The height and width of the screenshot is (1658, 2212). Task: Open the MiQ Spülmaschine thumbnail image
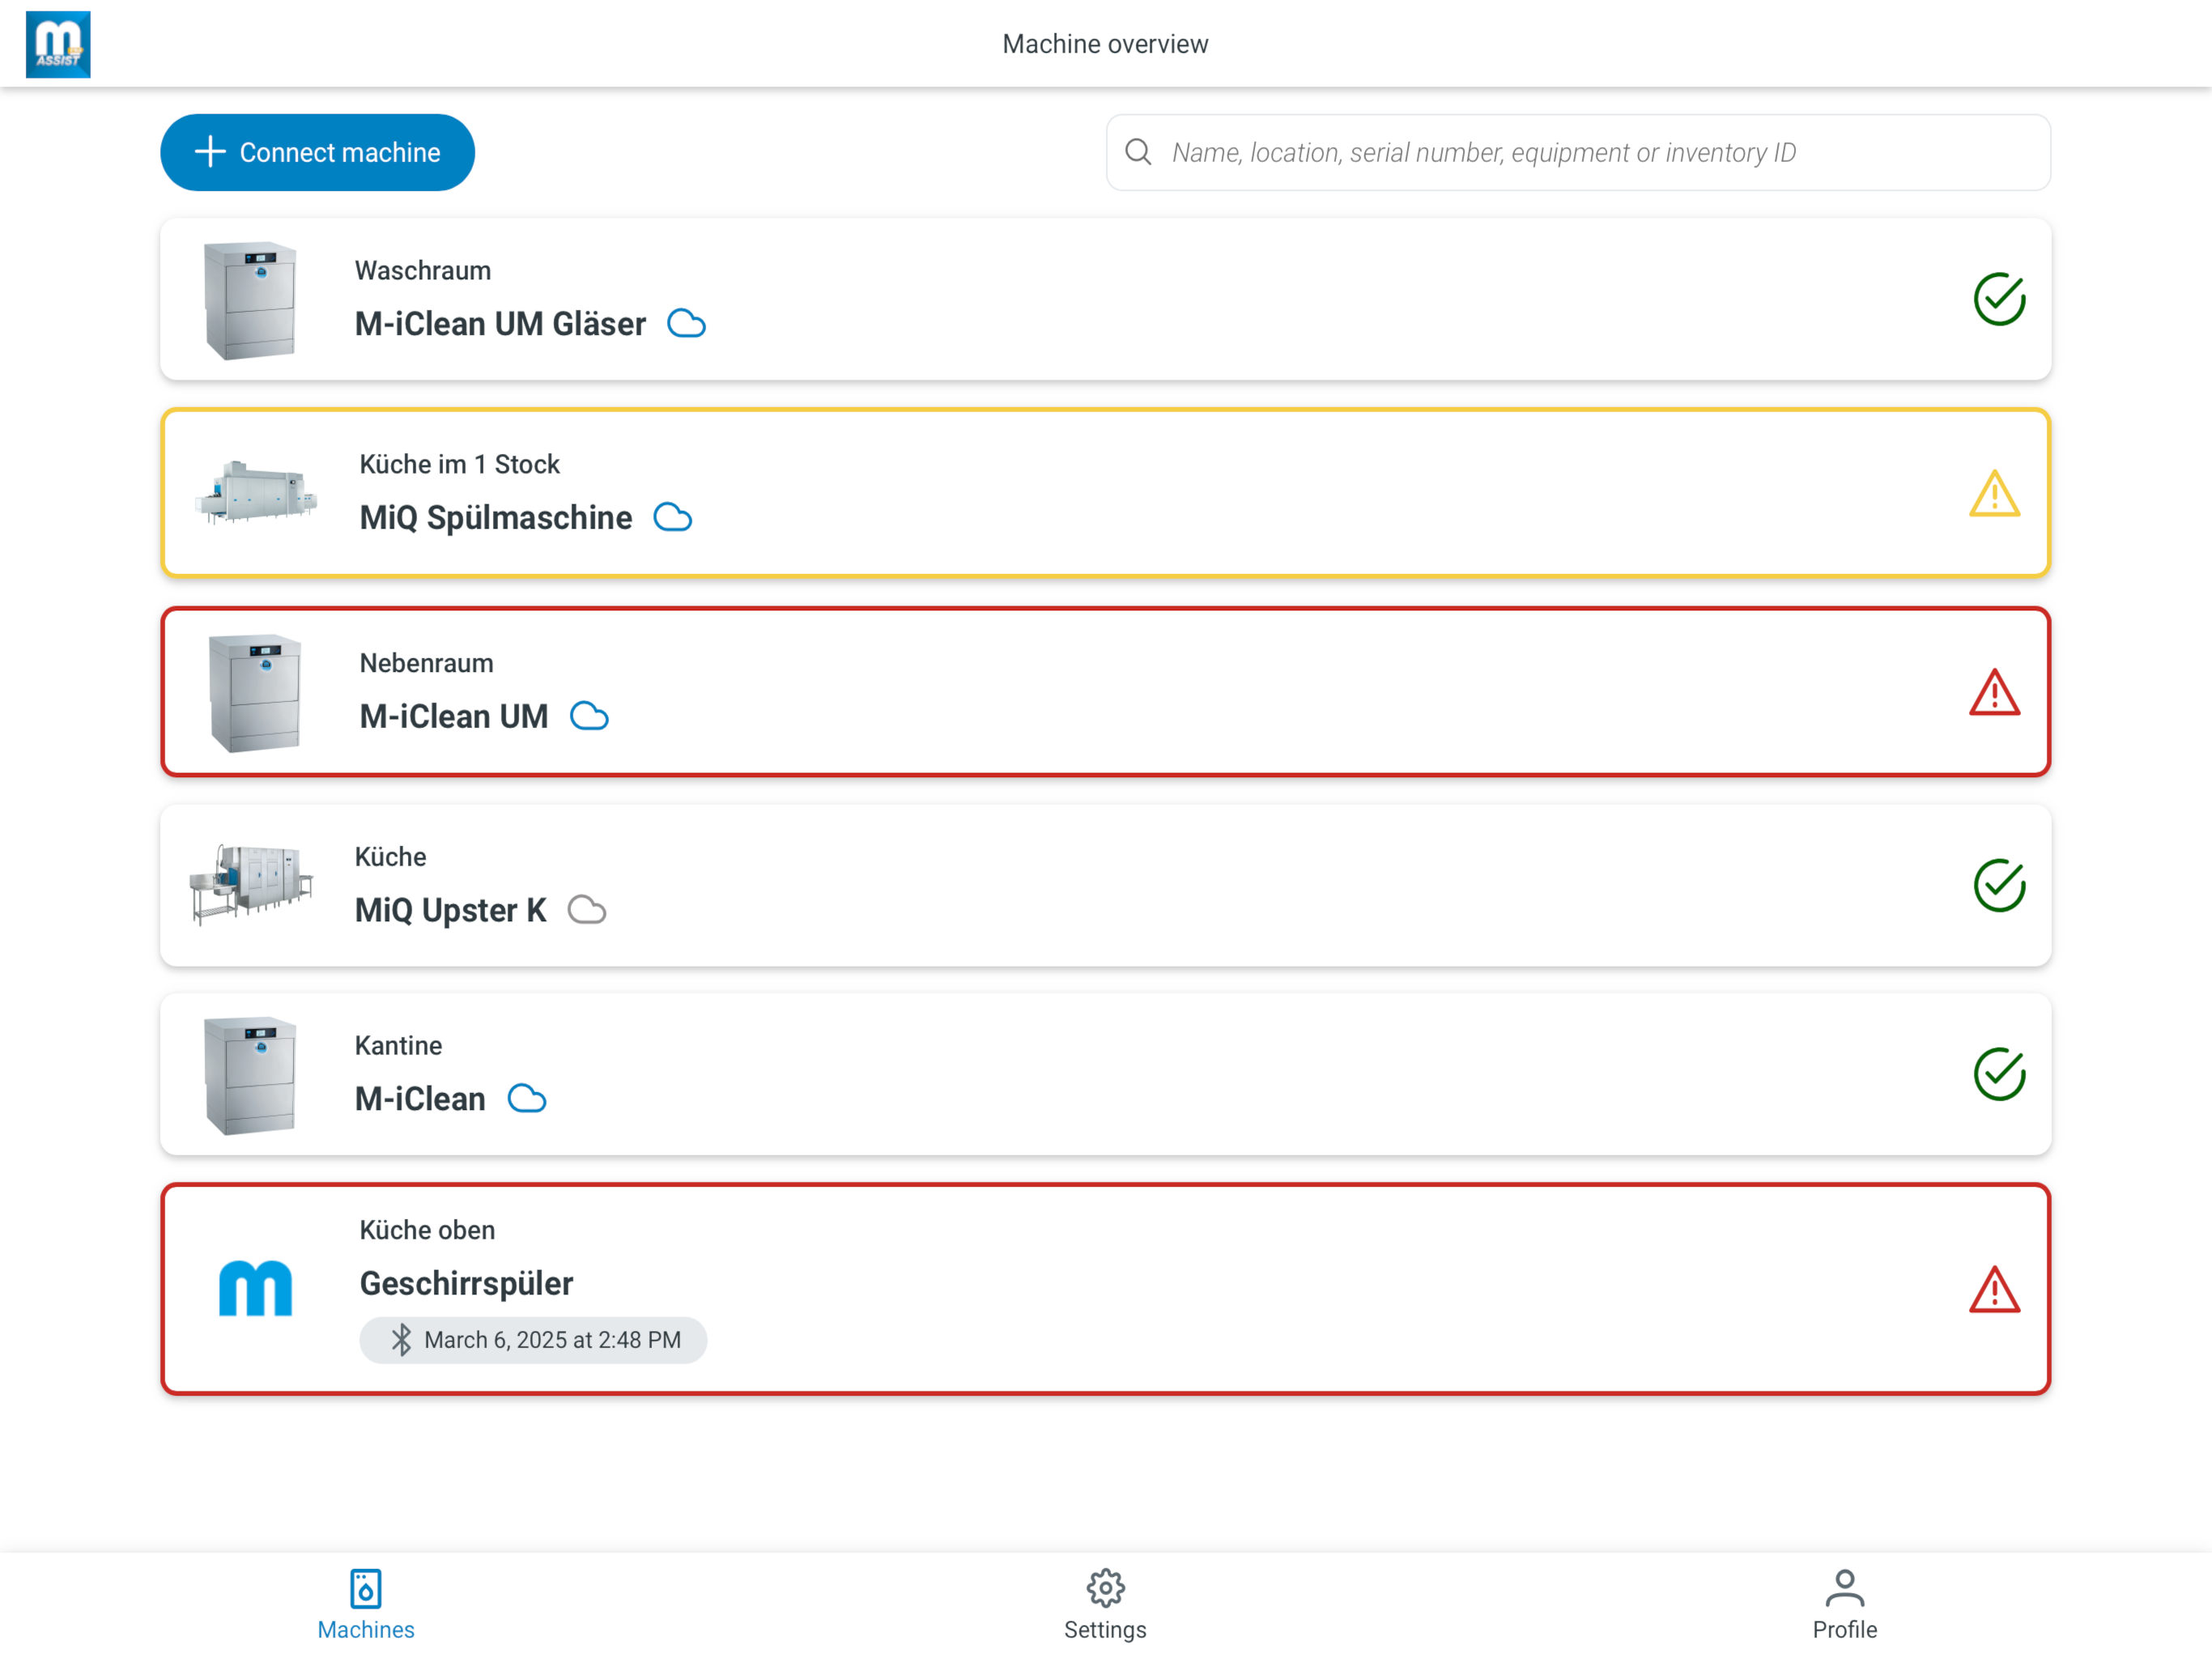click(x=256, y=492)
